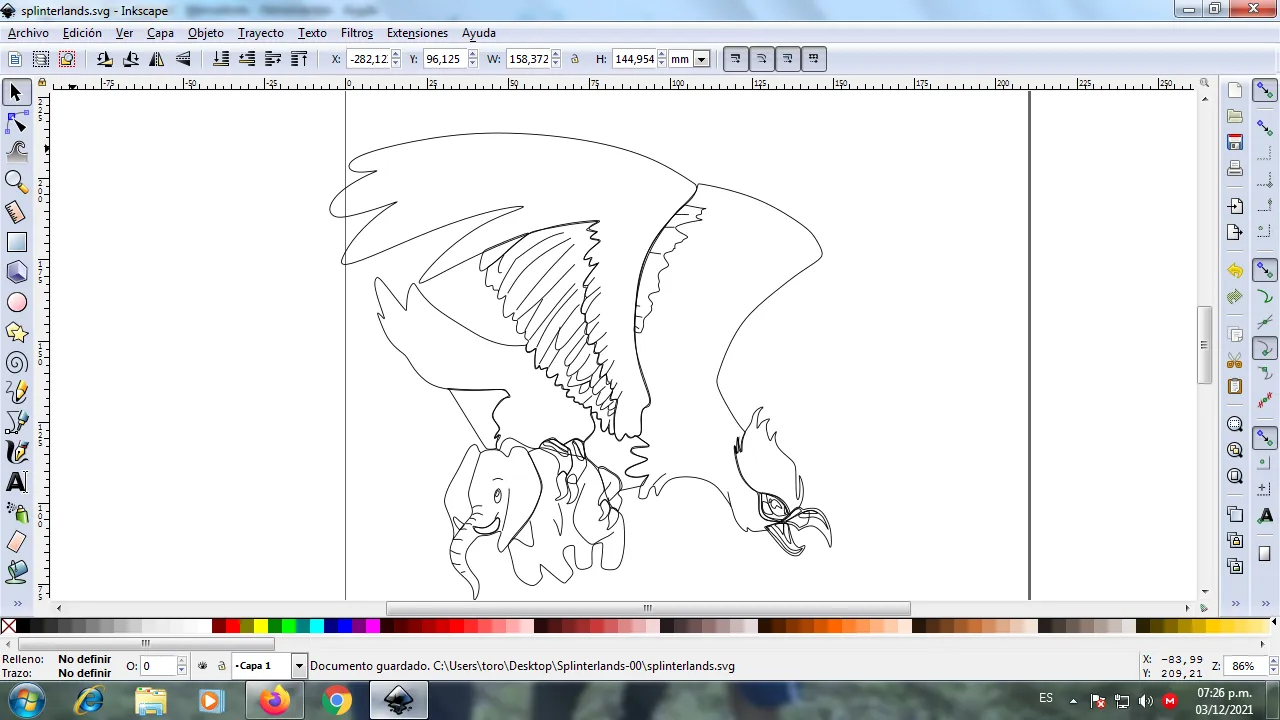Toggle scale rounded corners option

pos(761,59)
